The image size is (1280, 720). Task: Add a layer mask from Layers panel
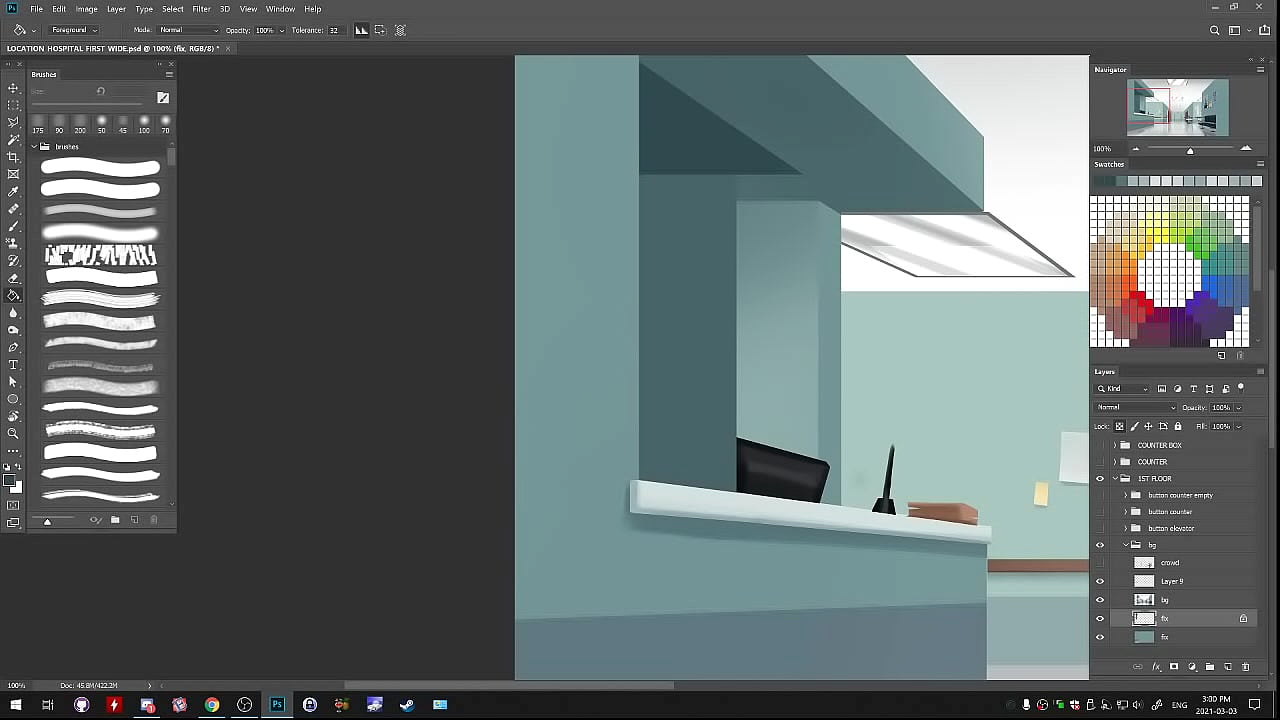coord(1174,667)
